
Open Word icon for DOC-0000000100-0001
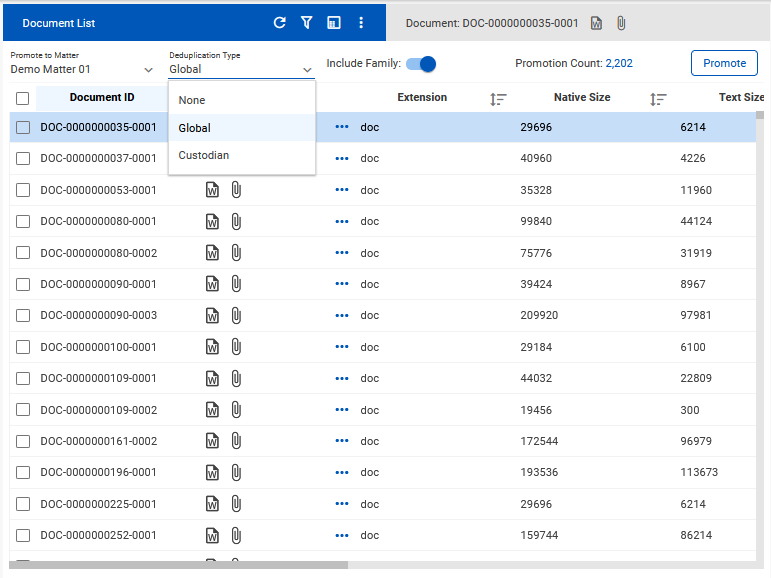click(x=212, y=347)
